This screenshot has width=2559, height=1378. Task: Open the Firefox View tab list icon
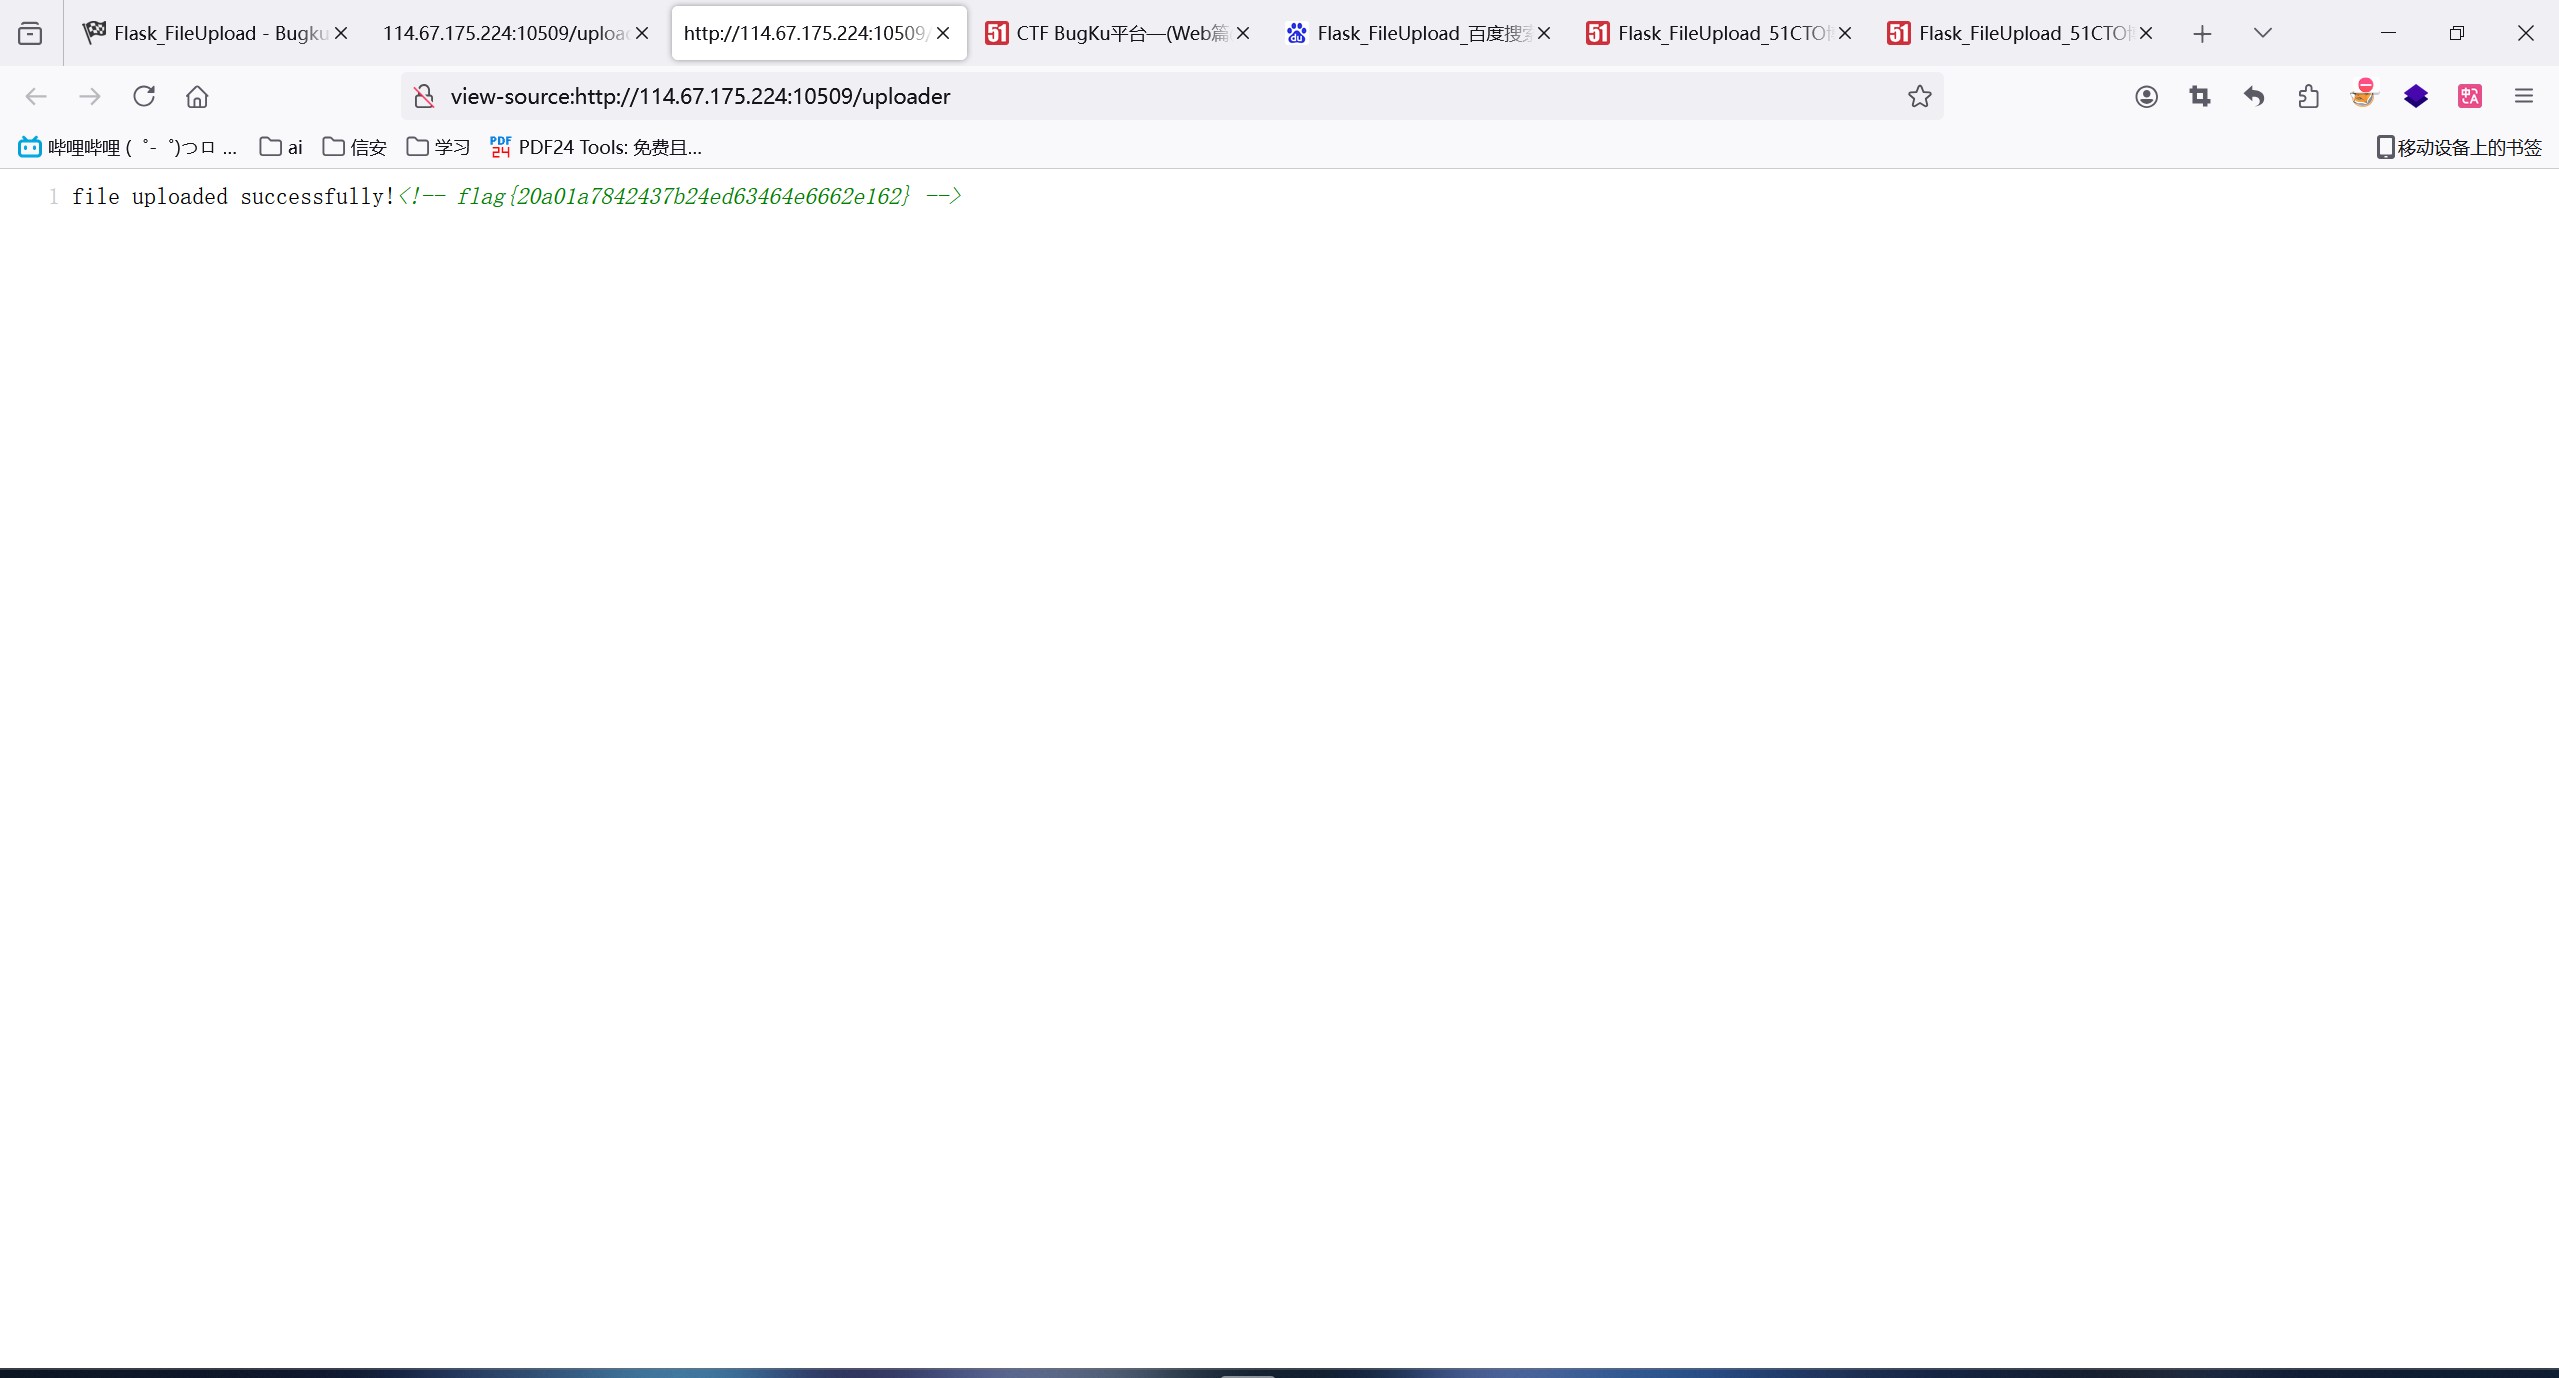point(30,33)
